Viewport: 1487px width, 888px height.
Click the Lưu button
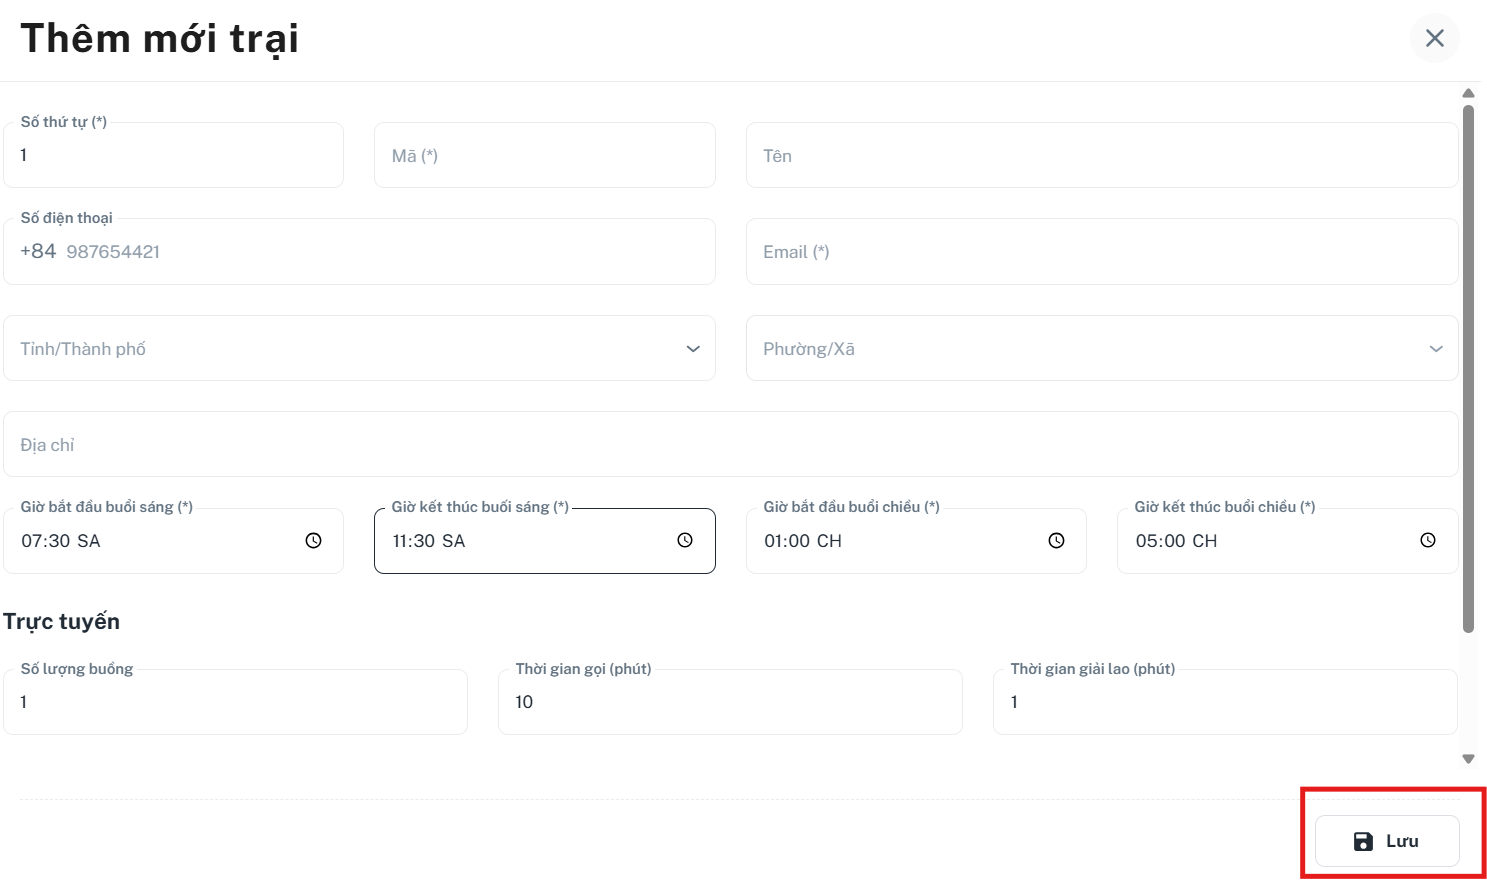click(x=1387, y=841)
